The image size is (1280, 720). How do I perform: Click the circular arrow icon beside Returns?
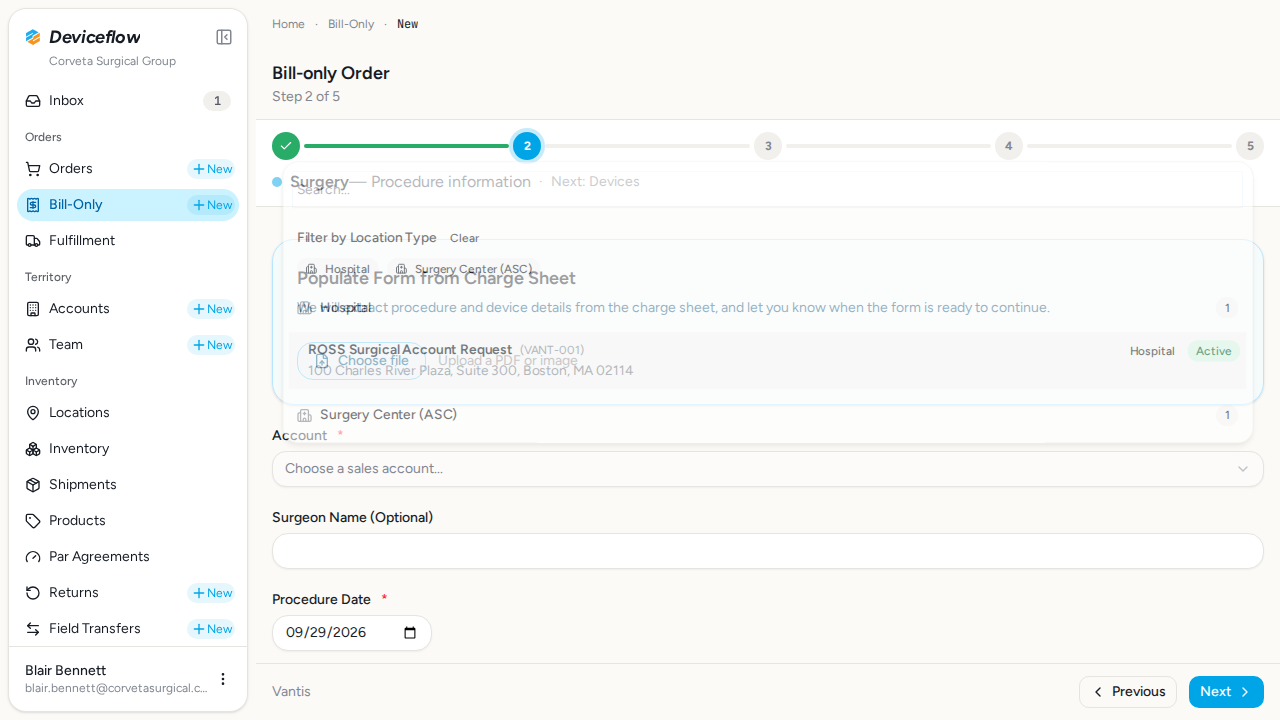tap(33, 593)
